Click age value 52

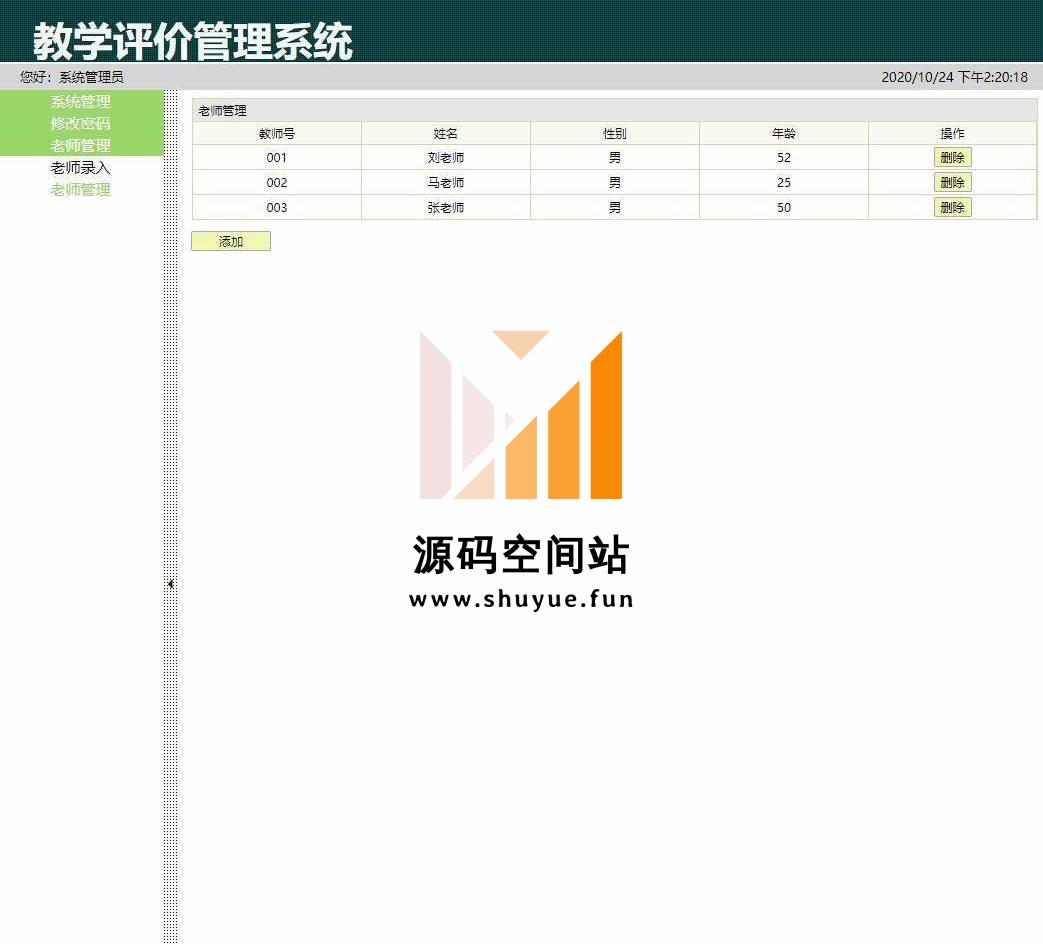click(x=784, y=158)
